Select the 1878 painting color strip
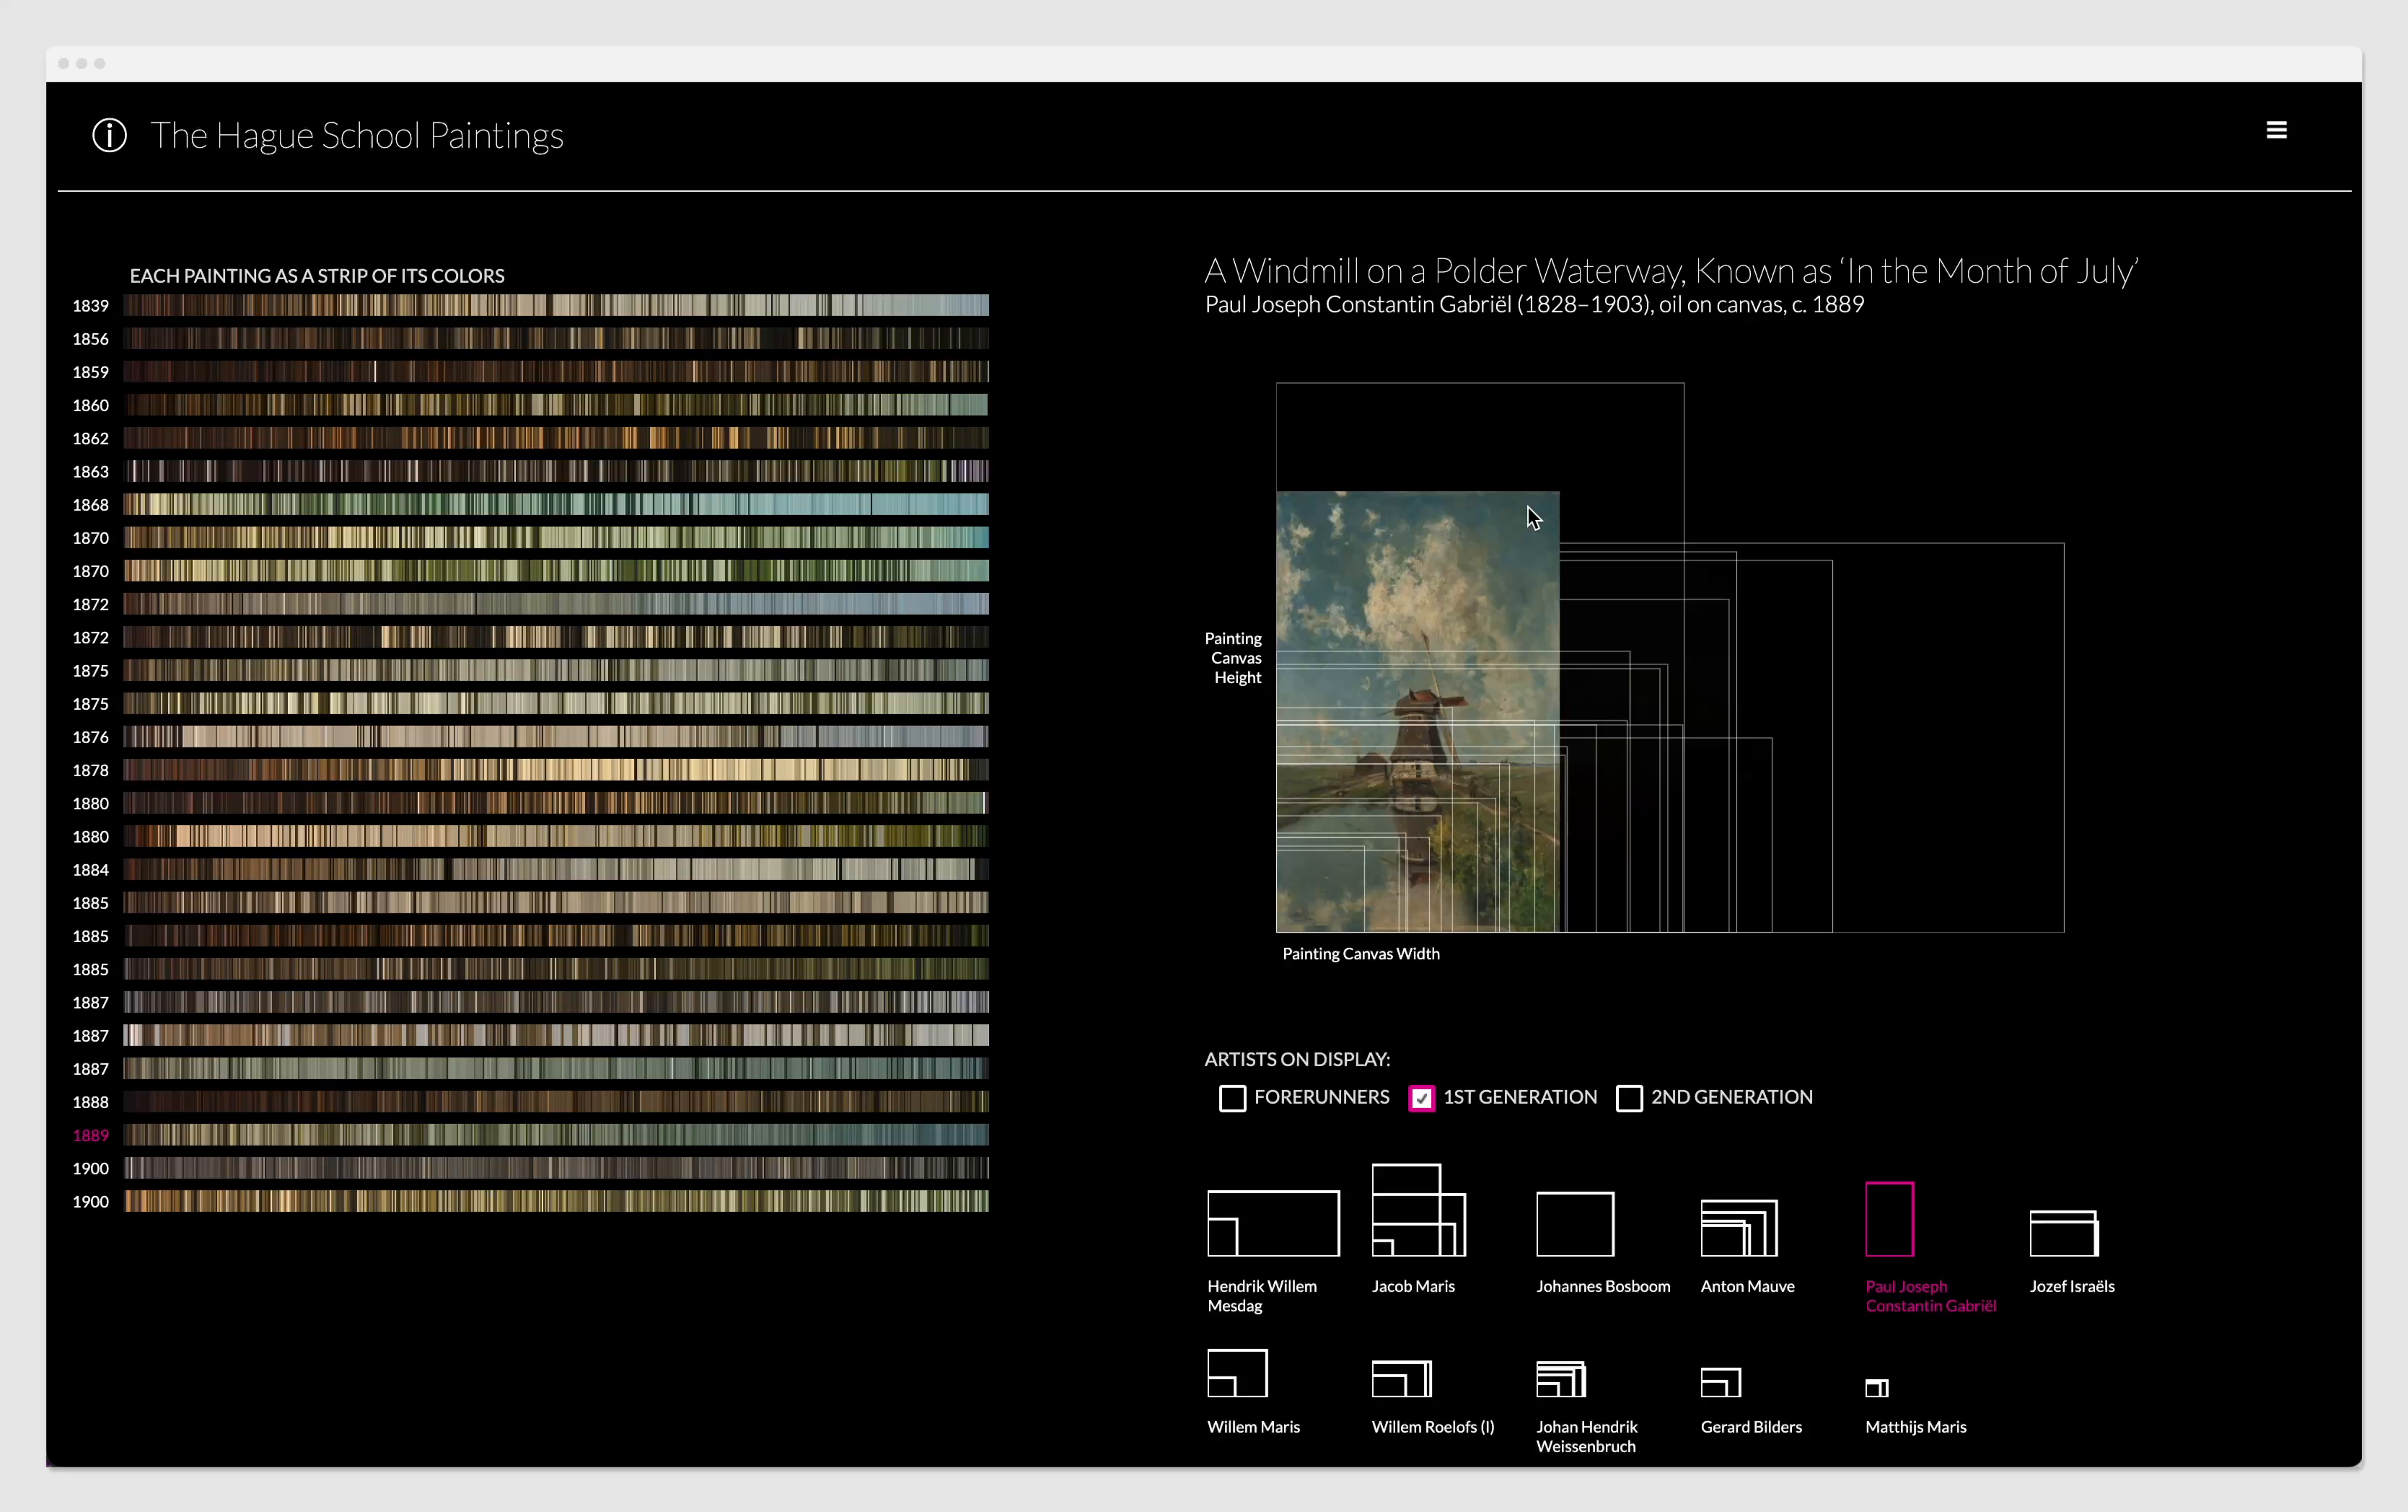The image size is (2408, 1512). [556, 769]
